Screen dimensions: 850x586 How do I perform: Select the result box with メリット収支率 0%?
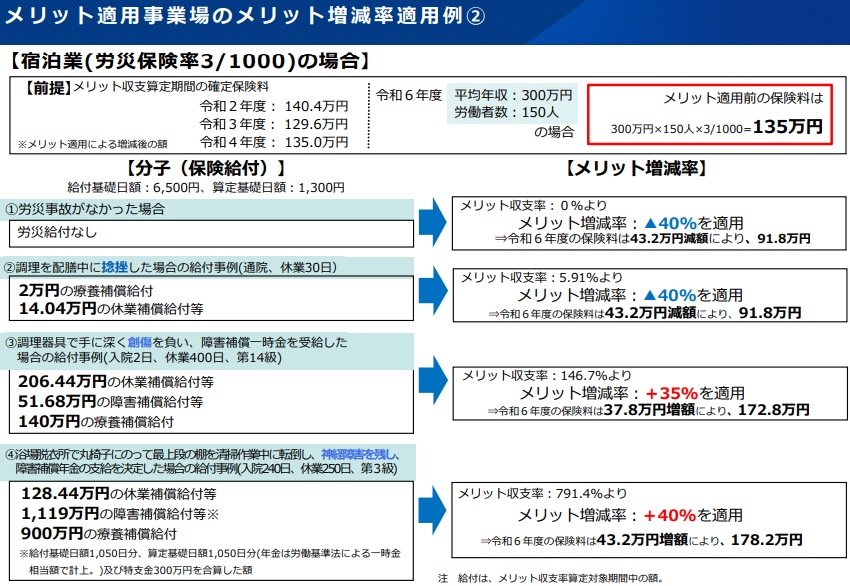(x=634, y=222)
